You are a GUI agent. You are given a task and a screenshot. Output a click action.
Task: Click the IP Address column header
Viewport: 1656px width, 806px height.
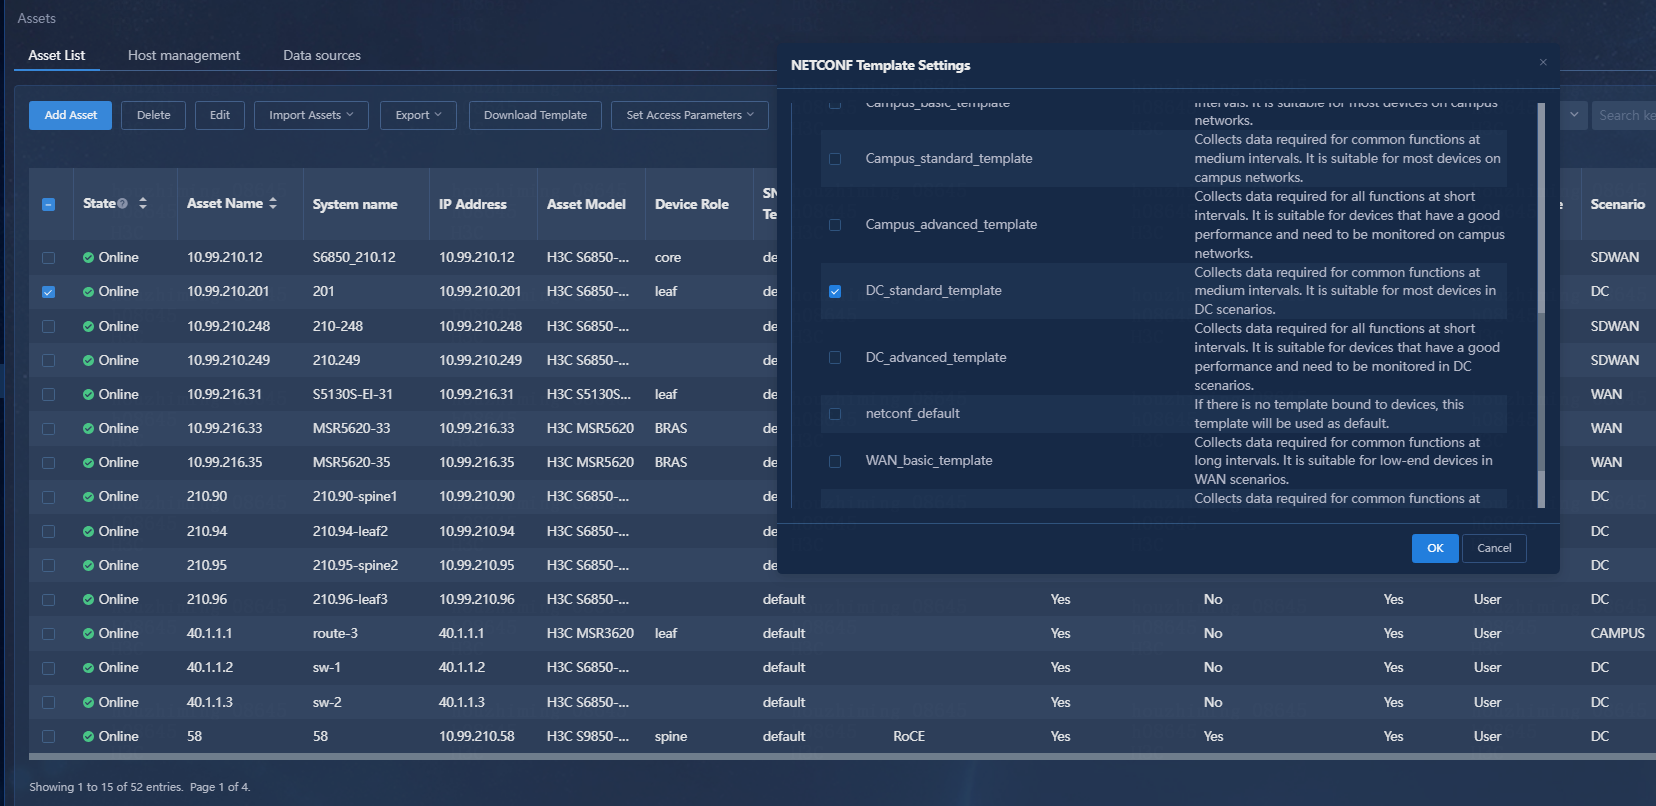click(473, 204)
